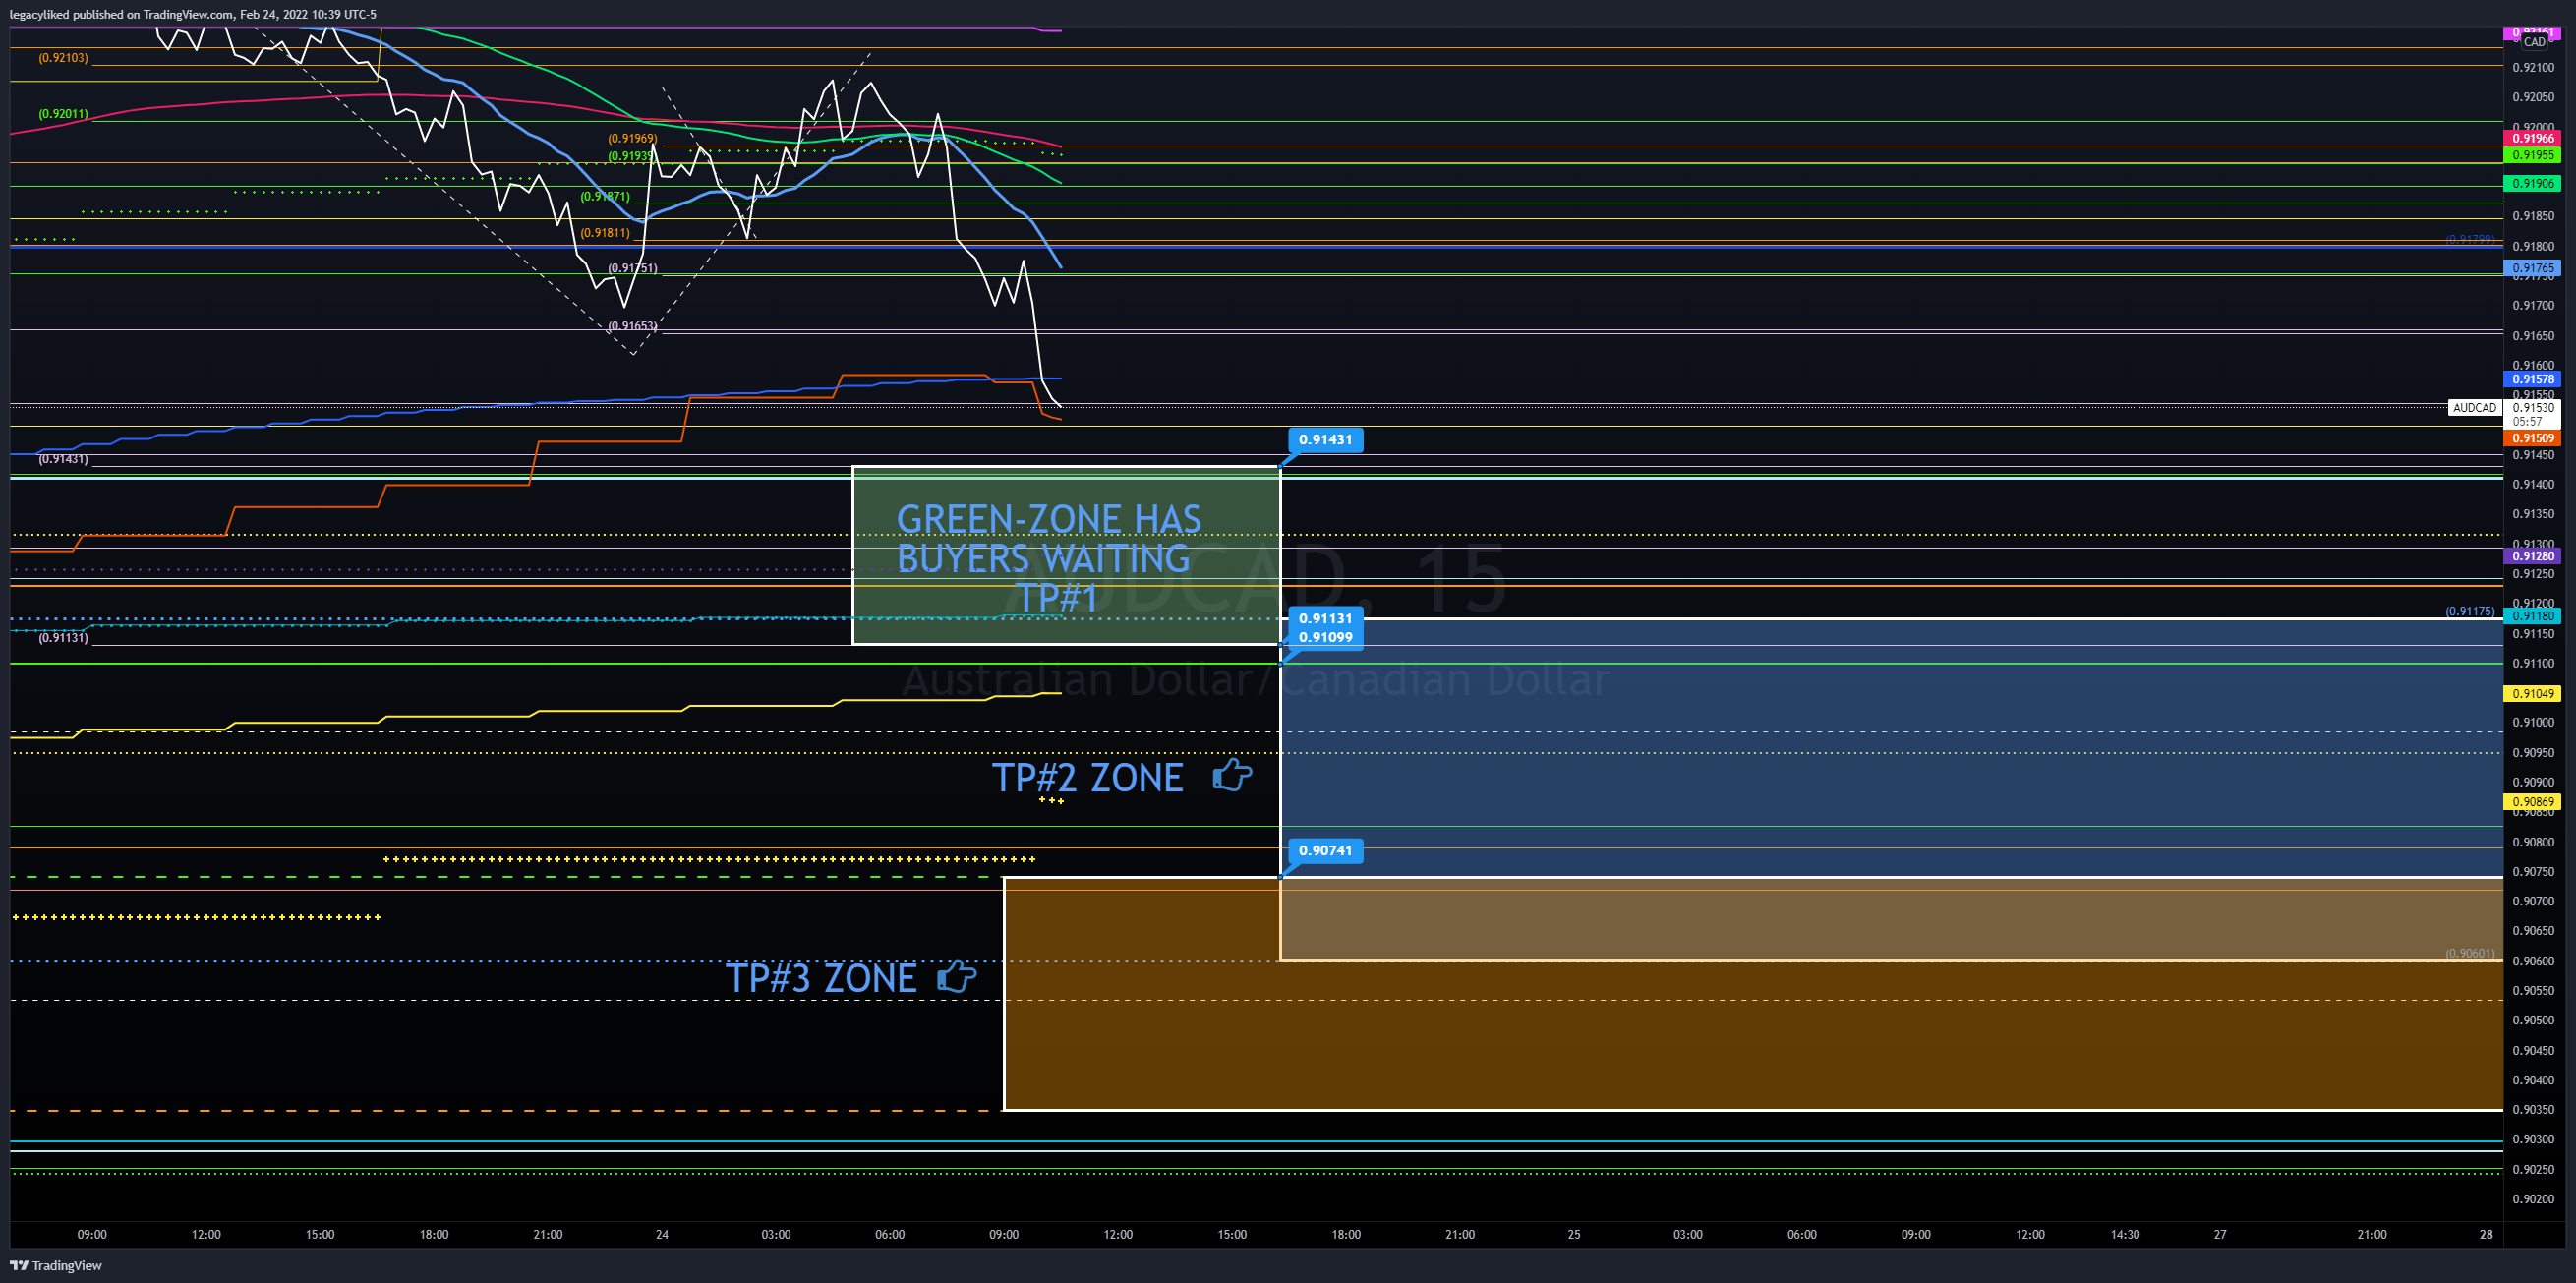2576x1283 pixels.
Task: Select the green 0.91906 price label
Action: pyautogui.click(x=2533, y=183)
